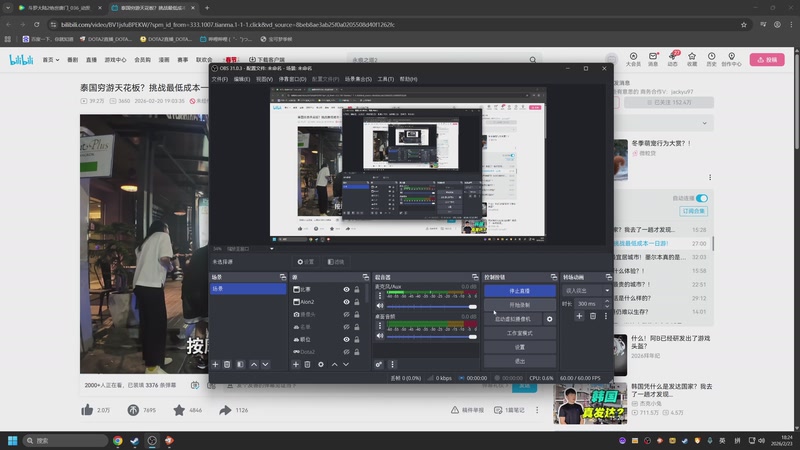Add a transition in 转场动画 panel
The height and width of the screenshot is (450, 800).
pyautogui.click(x=579, y=316)
